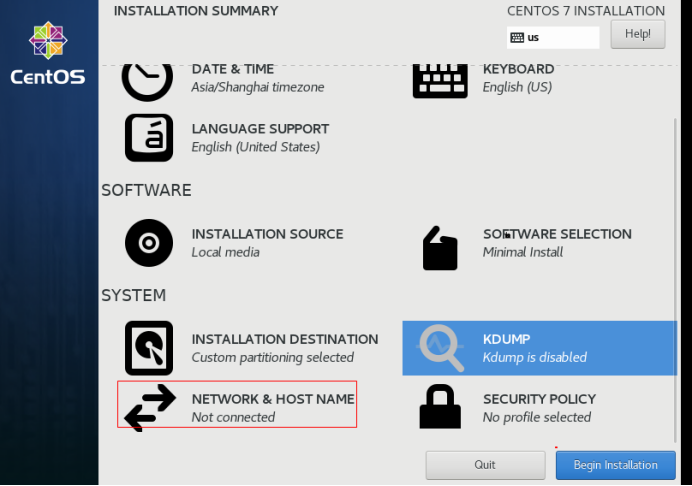Click 'INSTALLATION DESTINATION' heading text
This screenshot has height=486, width=692.
[285, 339]
